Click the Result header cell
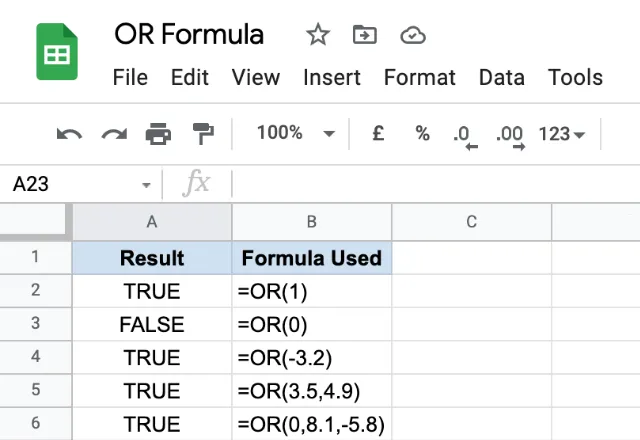The image size is (640, 440). click(x=152, y=258)
